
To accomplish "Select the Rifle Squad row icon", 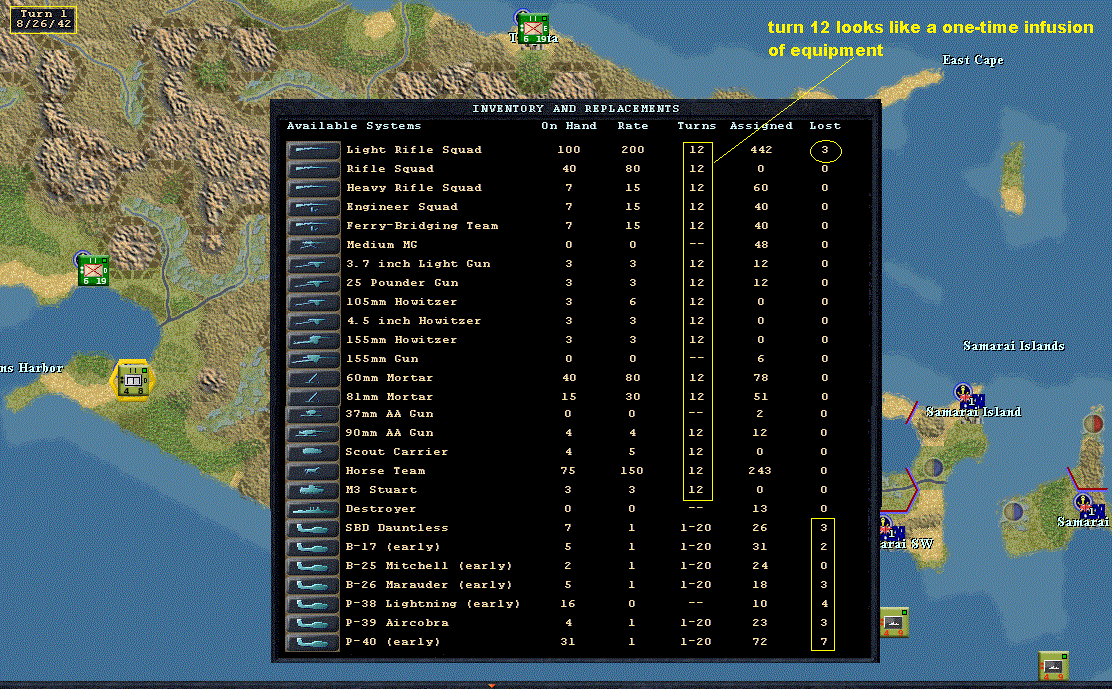I will click(313, 169).
